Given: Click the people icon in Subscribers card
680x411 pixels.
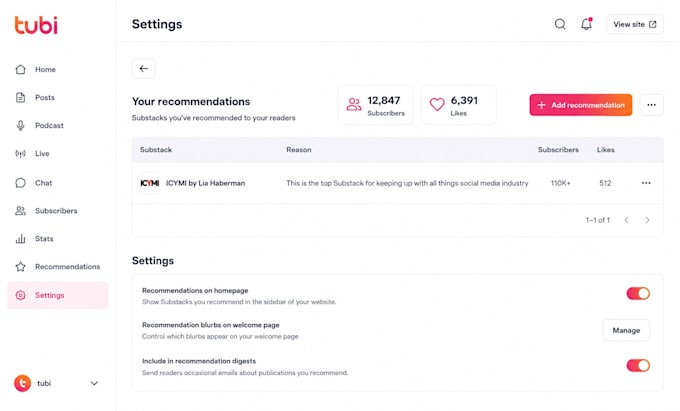Looking at the screenshot, I should tap(354, 104).
